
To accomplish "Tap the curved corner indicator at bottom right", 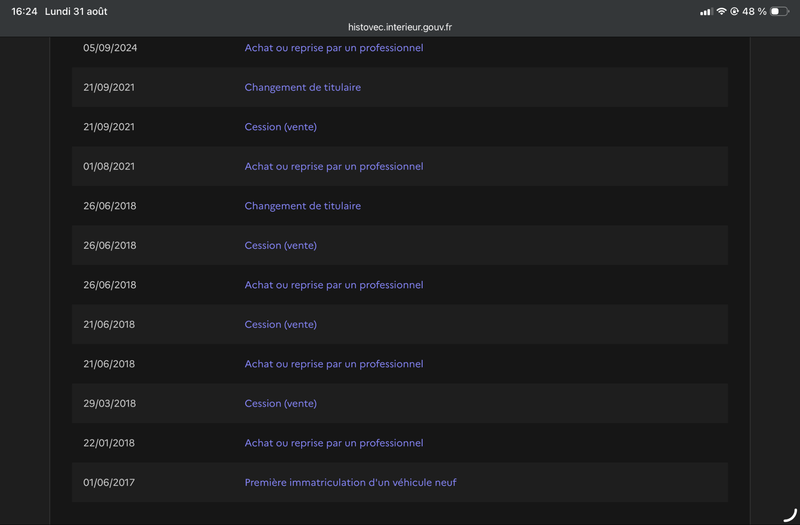I will tap(790, 515).
